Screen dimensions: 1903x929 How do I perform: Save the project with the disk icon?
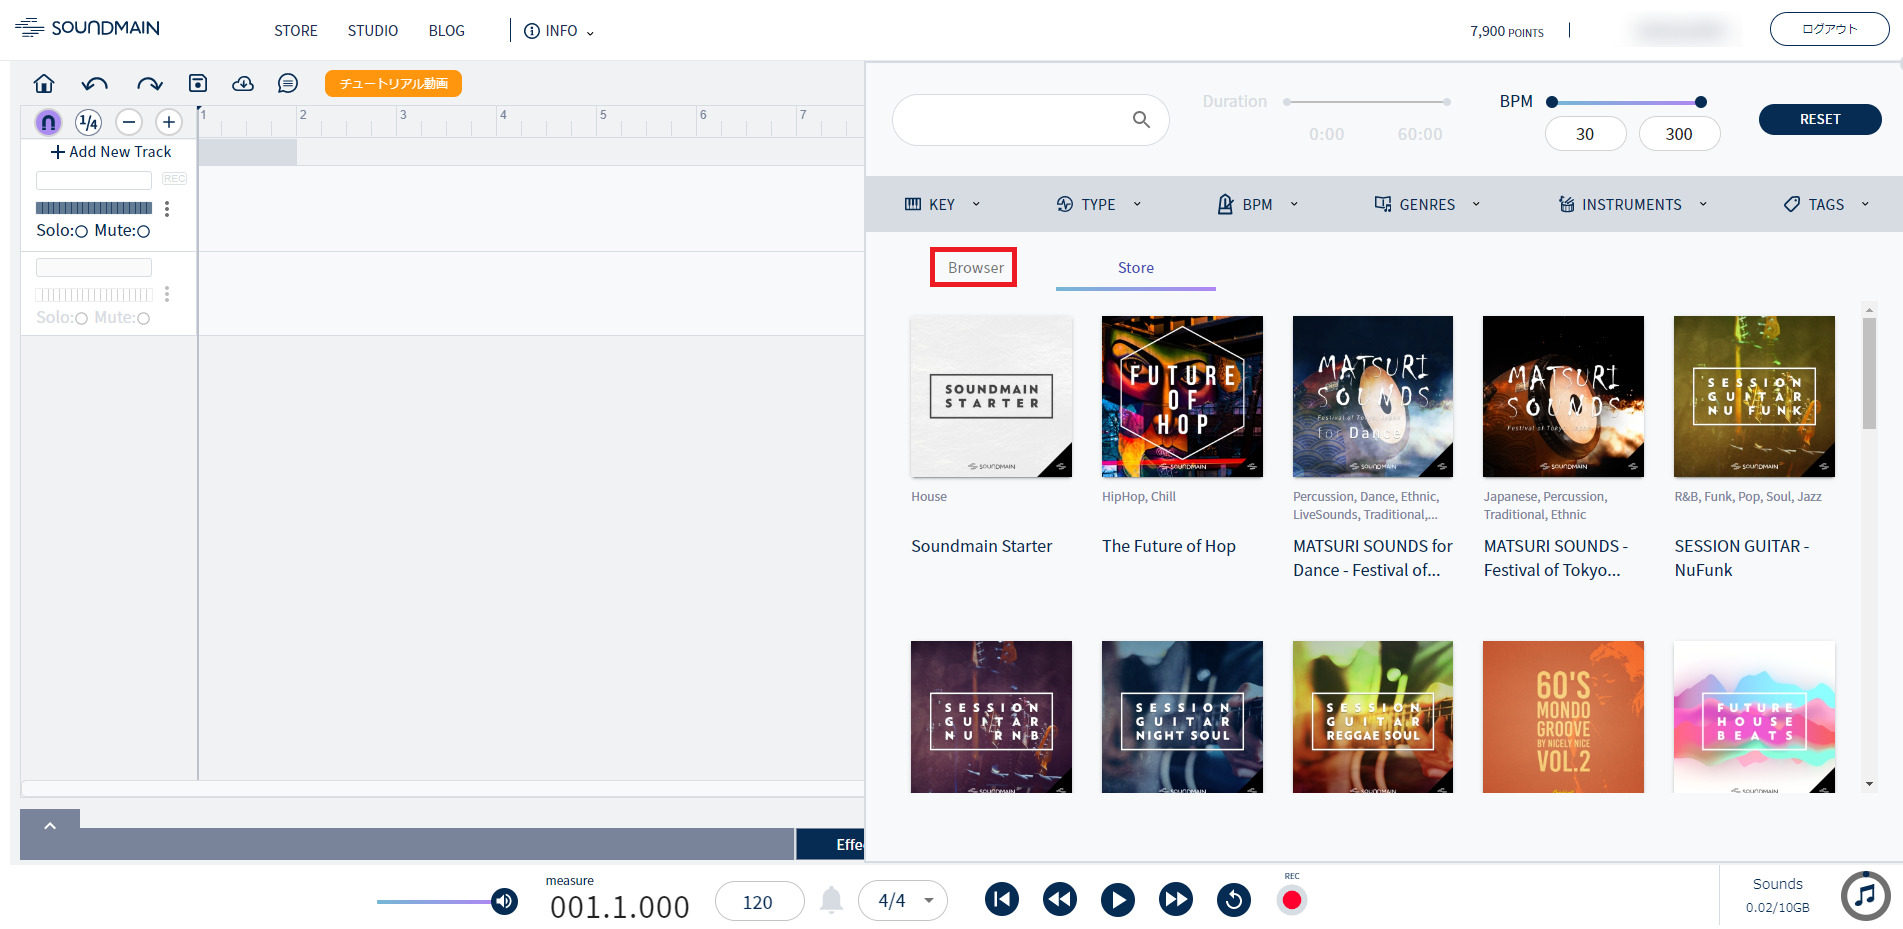click(198, 83)
